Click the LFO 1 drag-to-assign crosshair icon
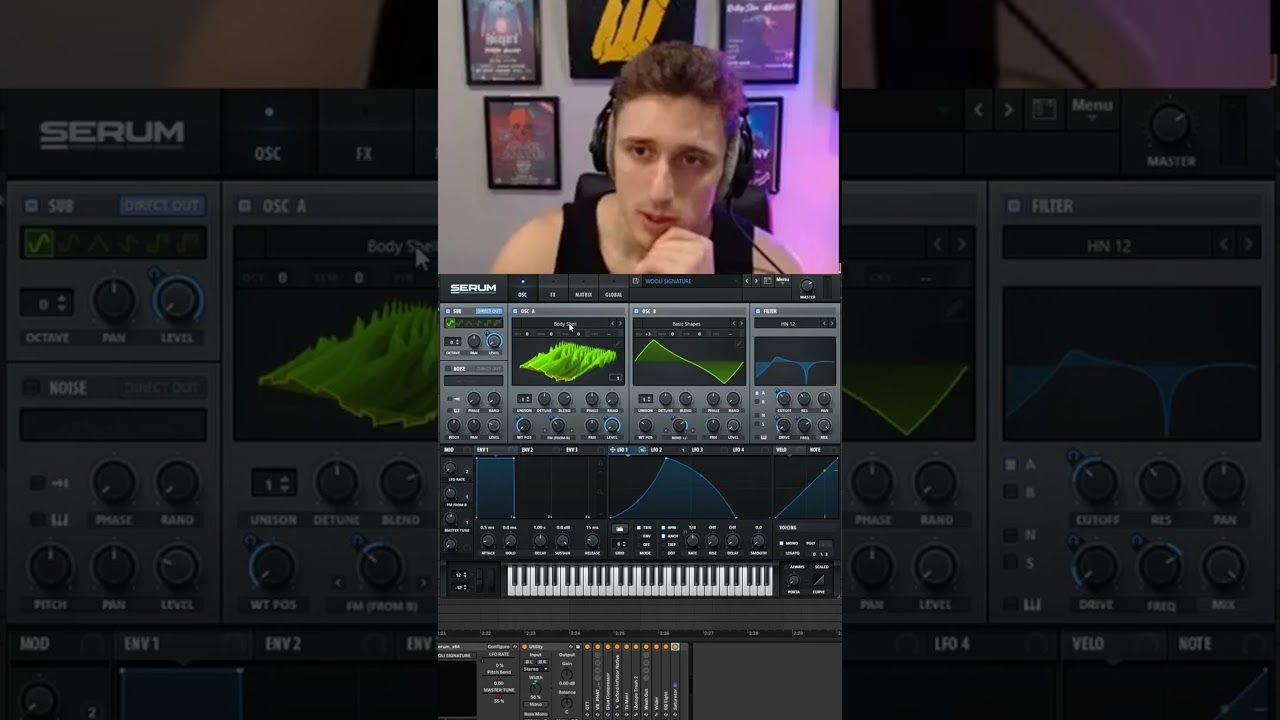 612,450
